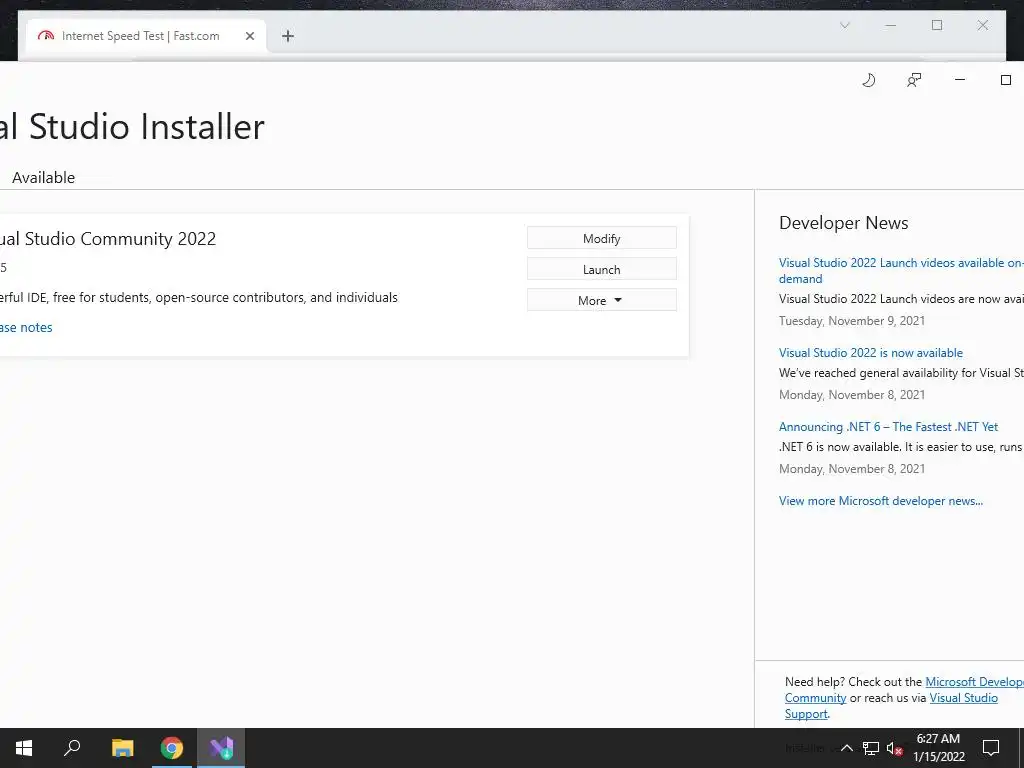
Task: Show hidden system tray icons
Action: [846, 748]
